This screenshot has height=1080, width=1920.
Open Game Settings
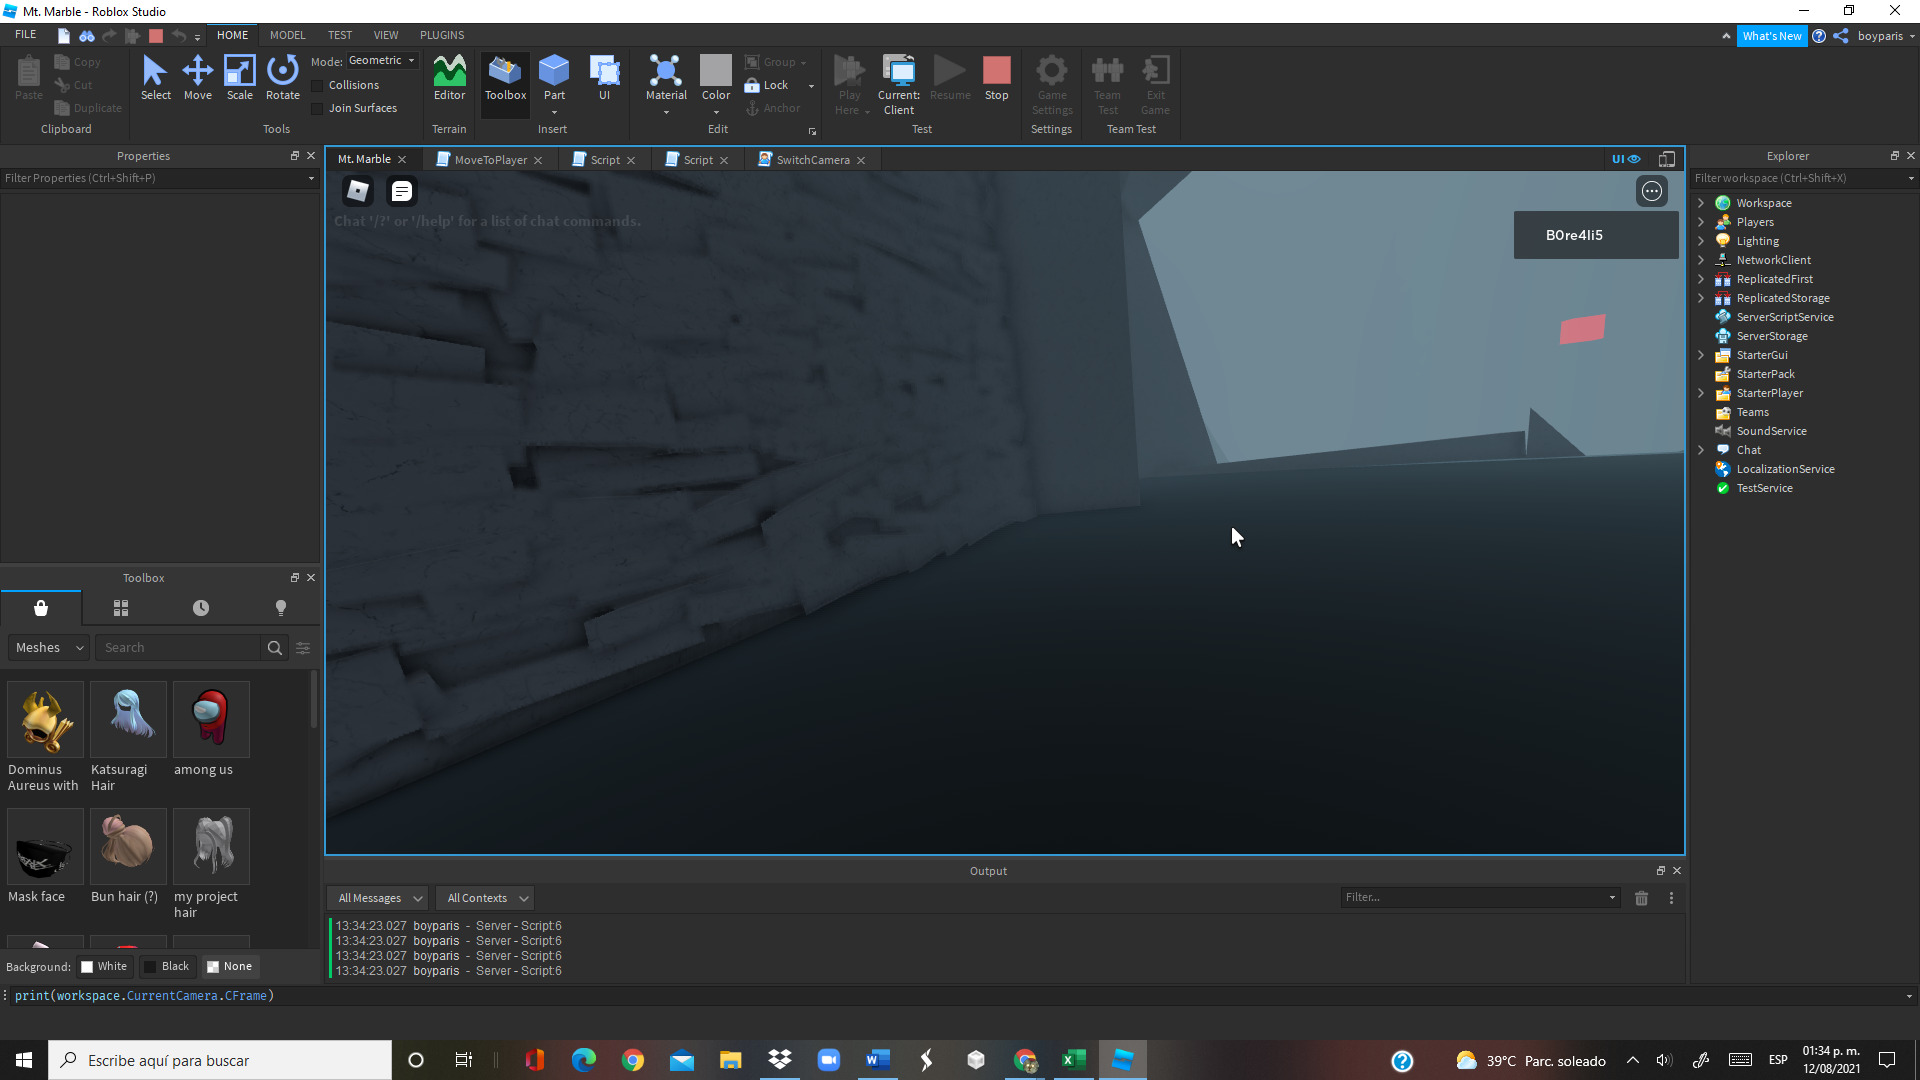1051,85
